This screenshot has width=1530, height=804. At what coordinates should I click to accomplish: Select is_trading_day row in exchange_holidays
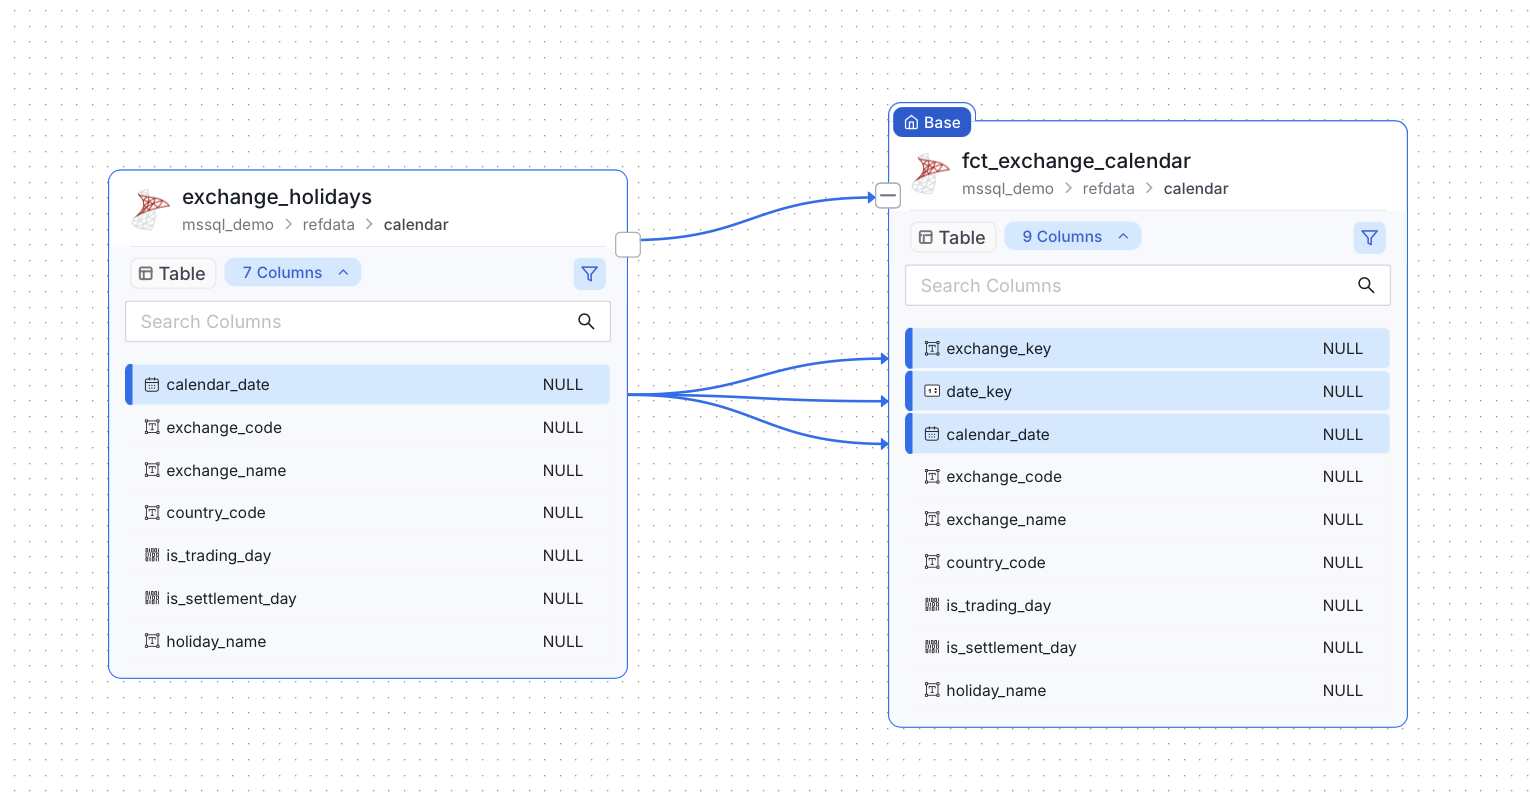click(368, 555)
